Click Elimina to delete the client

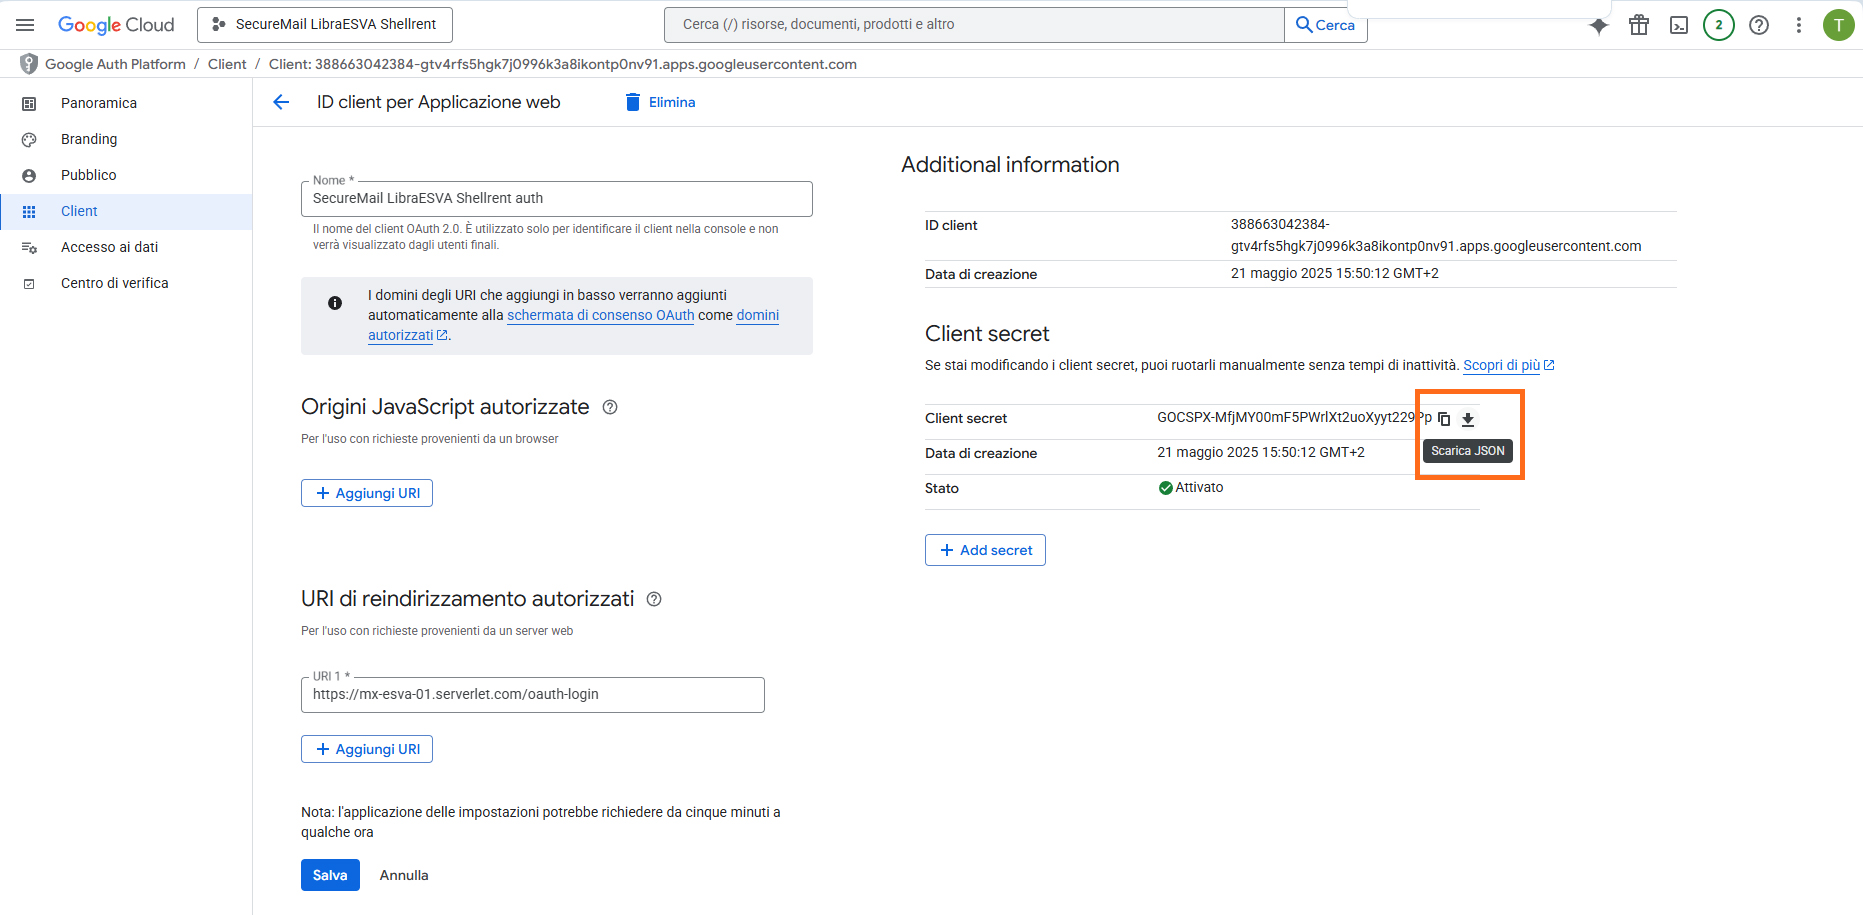pyautogui.click(x=660, y=102)
